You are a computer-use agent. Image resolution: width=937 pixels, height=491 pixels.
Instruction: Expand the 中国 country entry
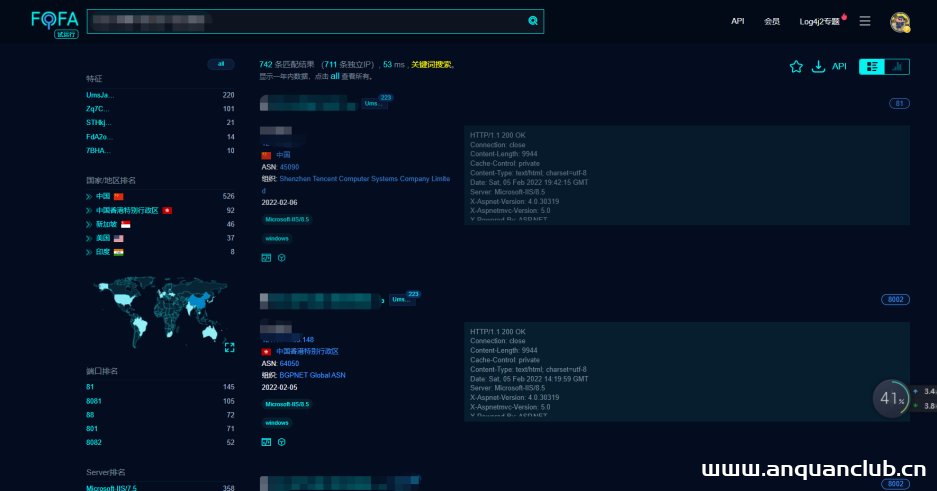coord(89,197)
